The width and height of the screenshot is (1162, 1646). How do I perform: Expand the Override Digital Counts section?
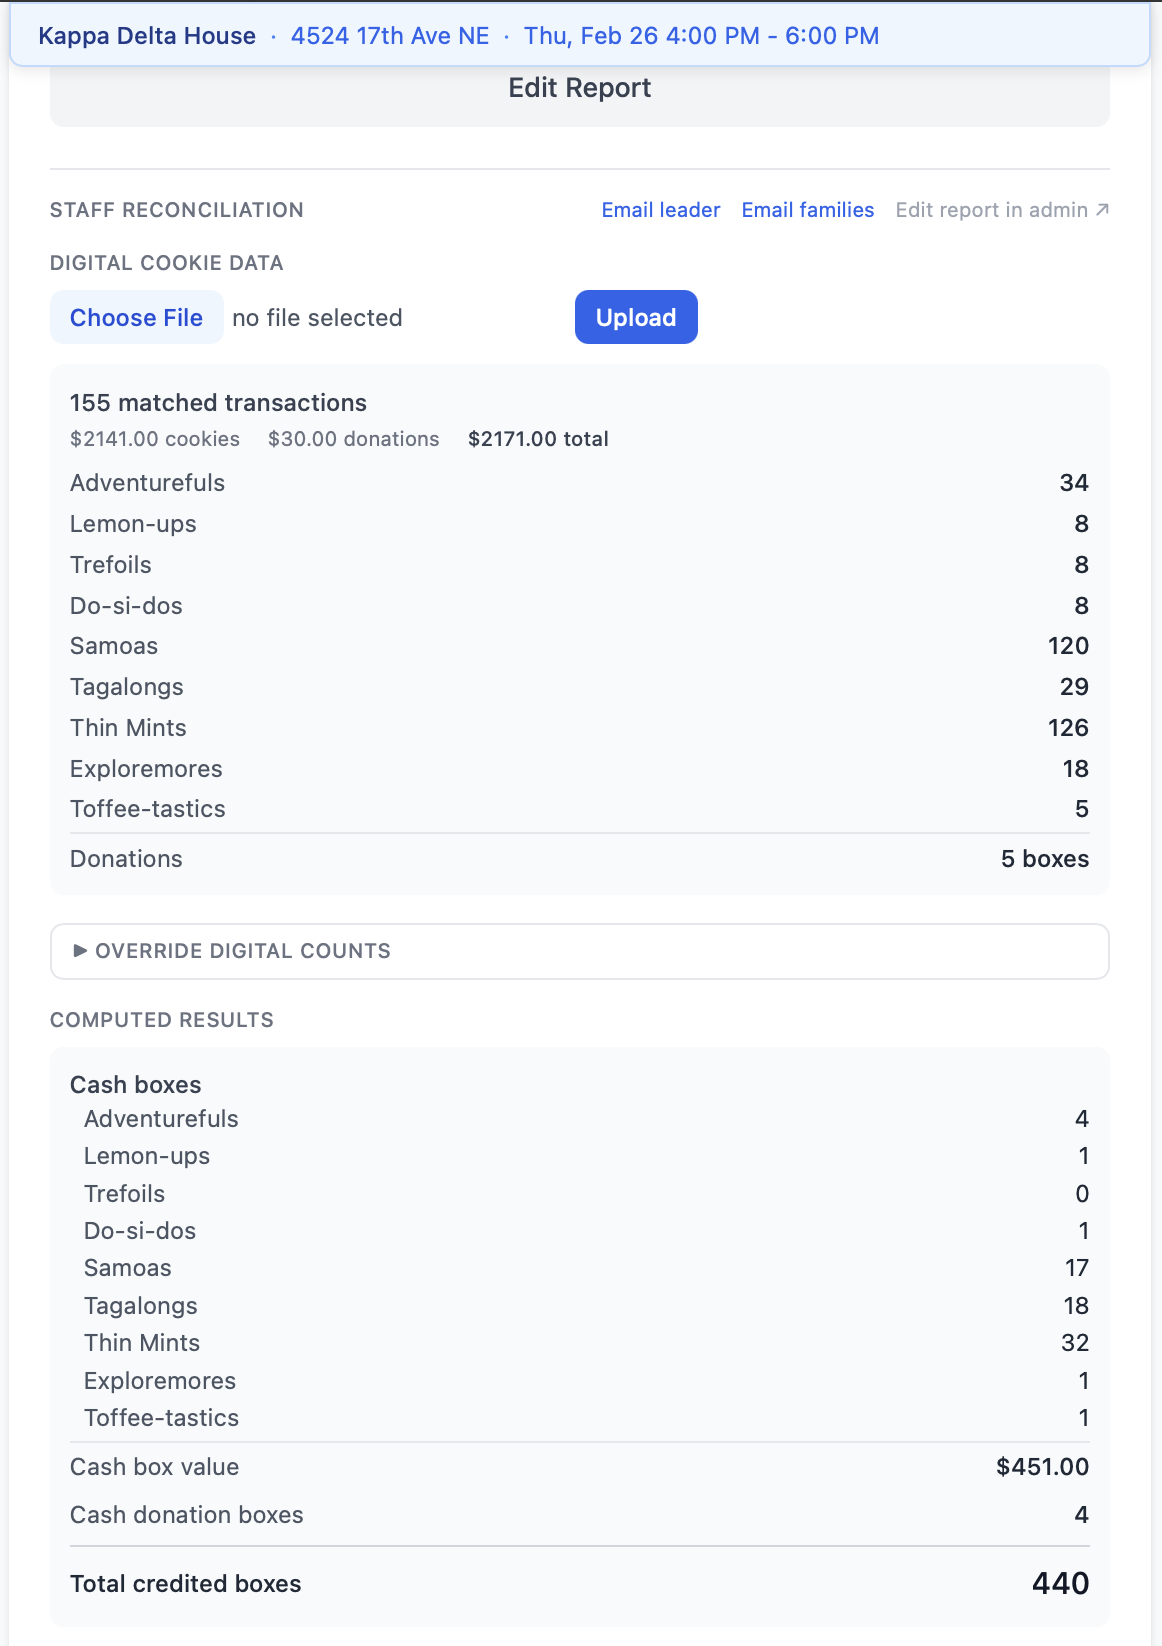[232, 951]
